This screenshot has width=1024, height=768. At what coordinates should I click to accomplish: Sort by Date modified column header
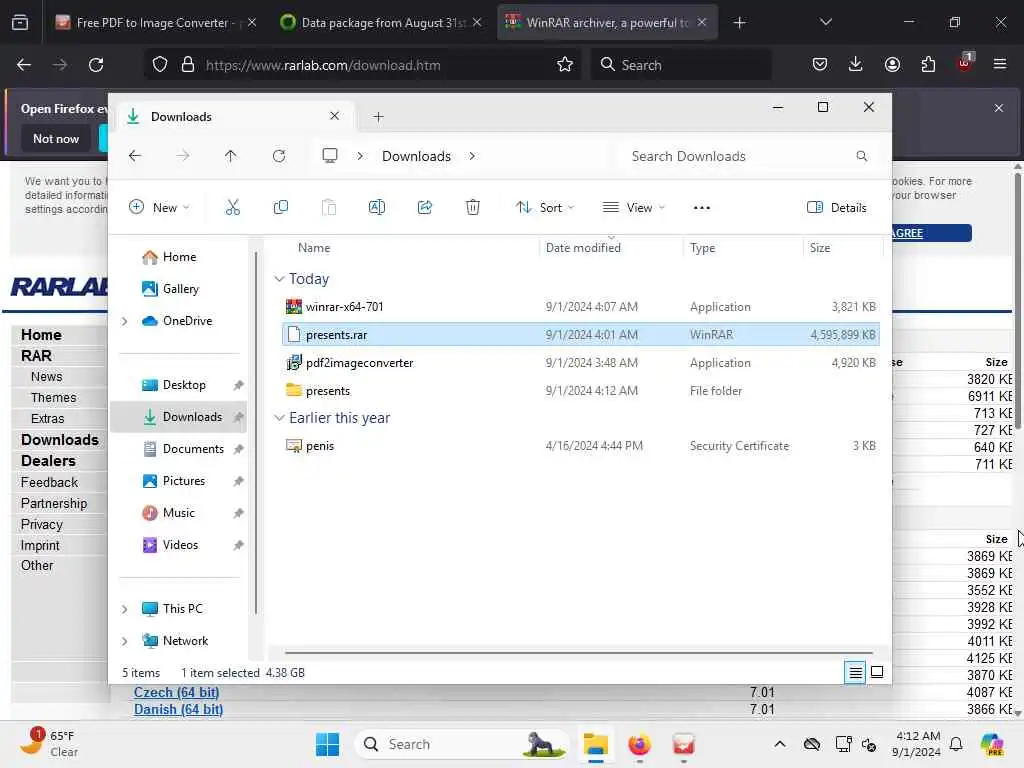click(x=583, y=248)
